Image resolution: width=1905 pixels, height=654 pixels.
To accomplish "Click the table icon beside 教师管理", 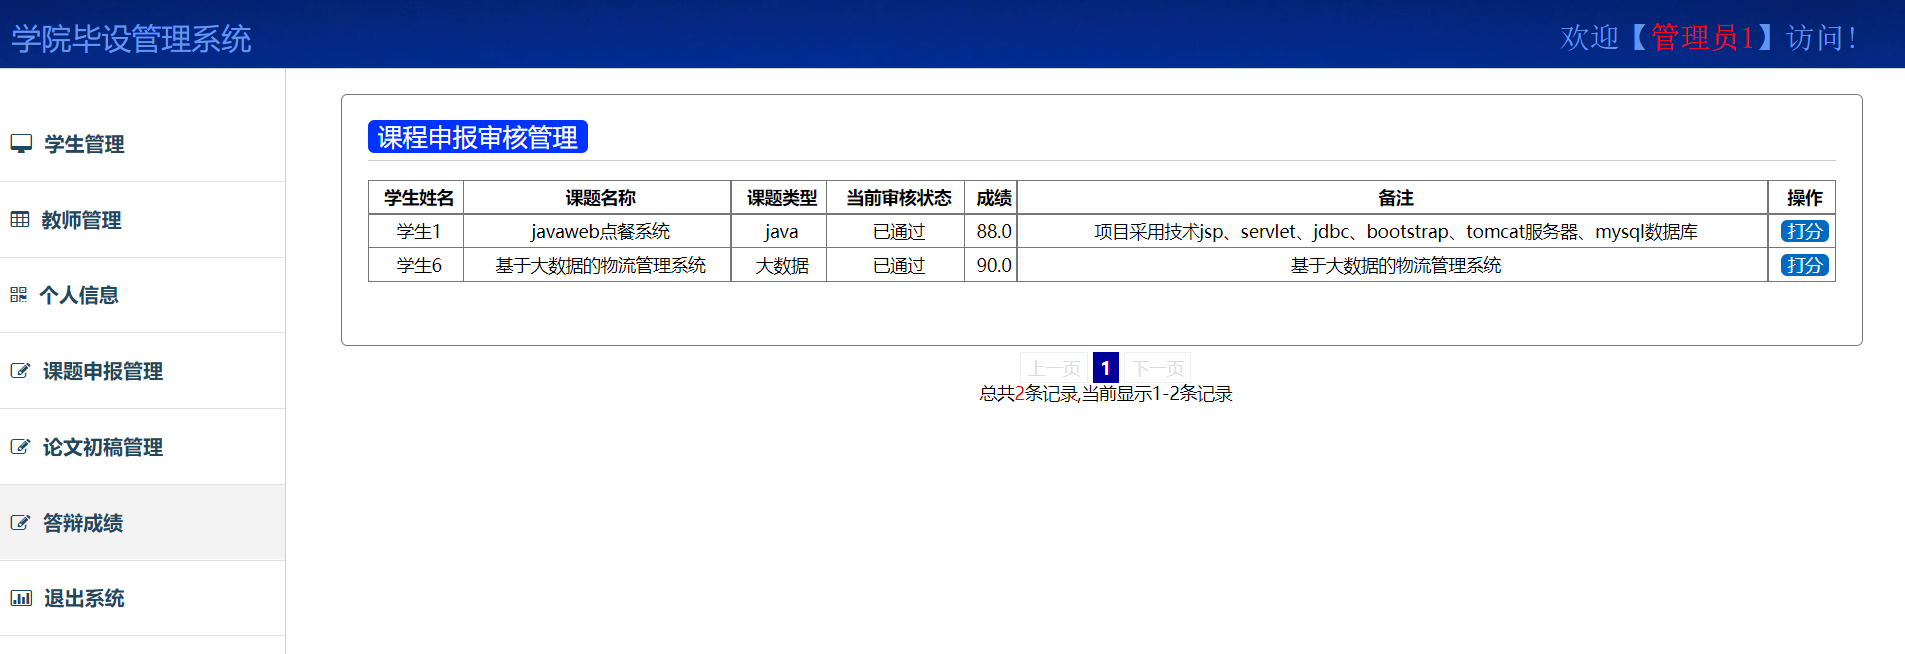I will coord(20,220).
